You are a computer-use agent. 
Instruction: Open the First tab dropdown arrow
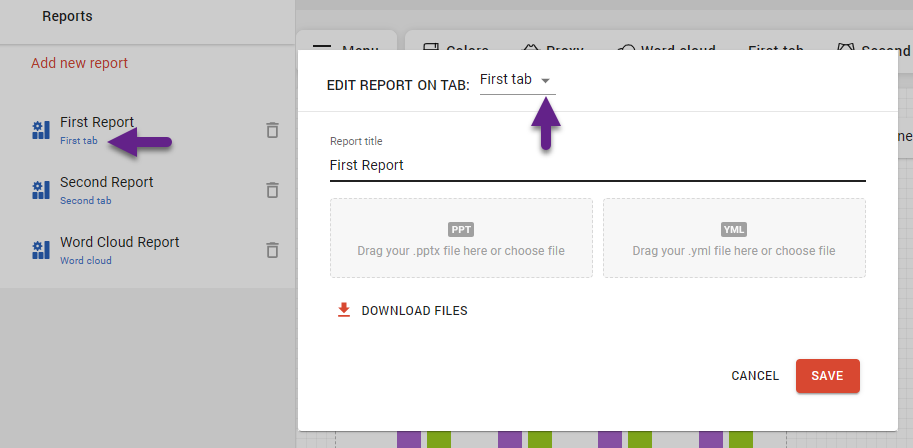[x=545, y=80]
